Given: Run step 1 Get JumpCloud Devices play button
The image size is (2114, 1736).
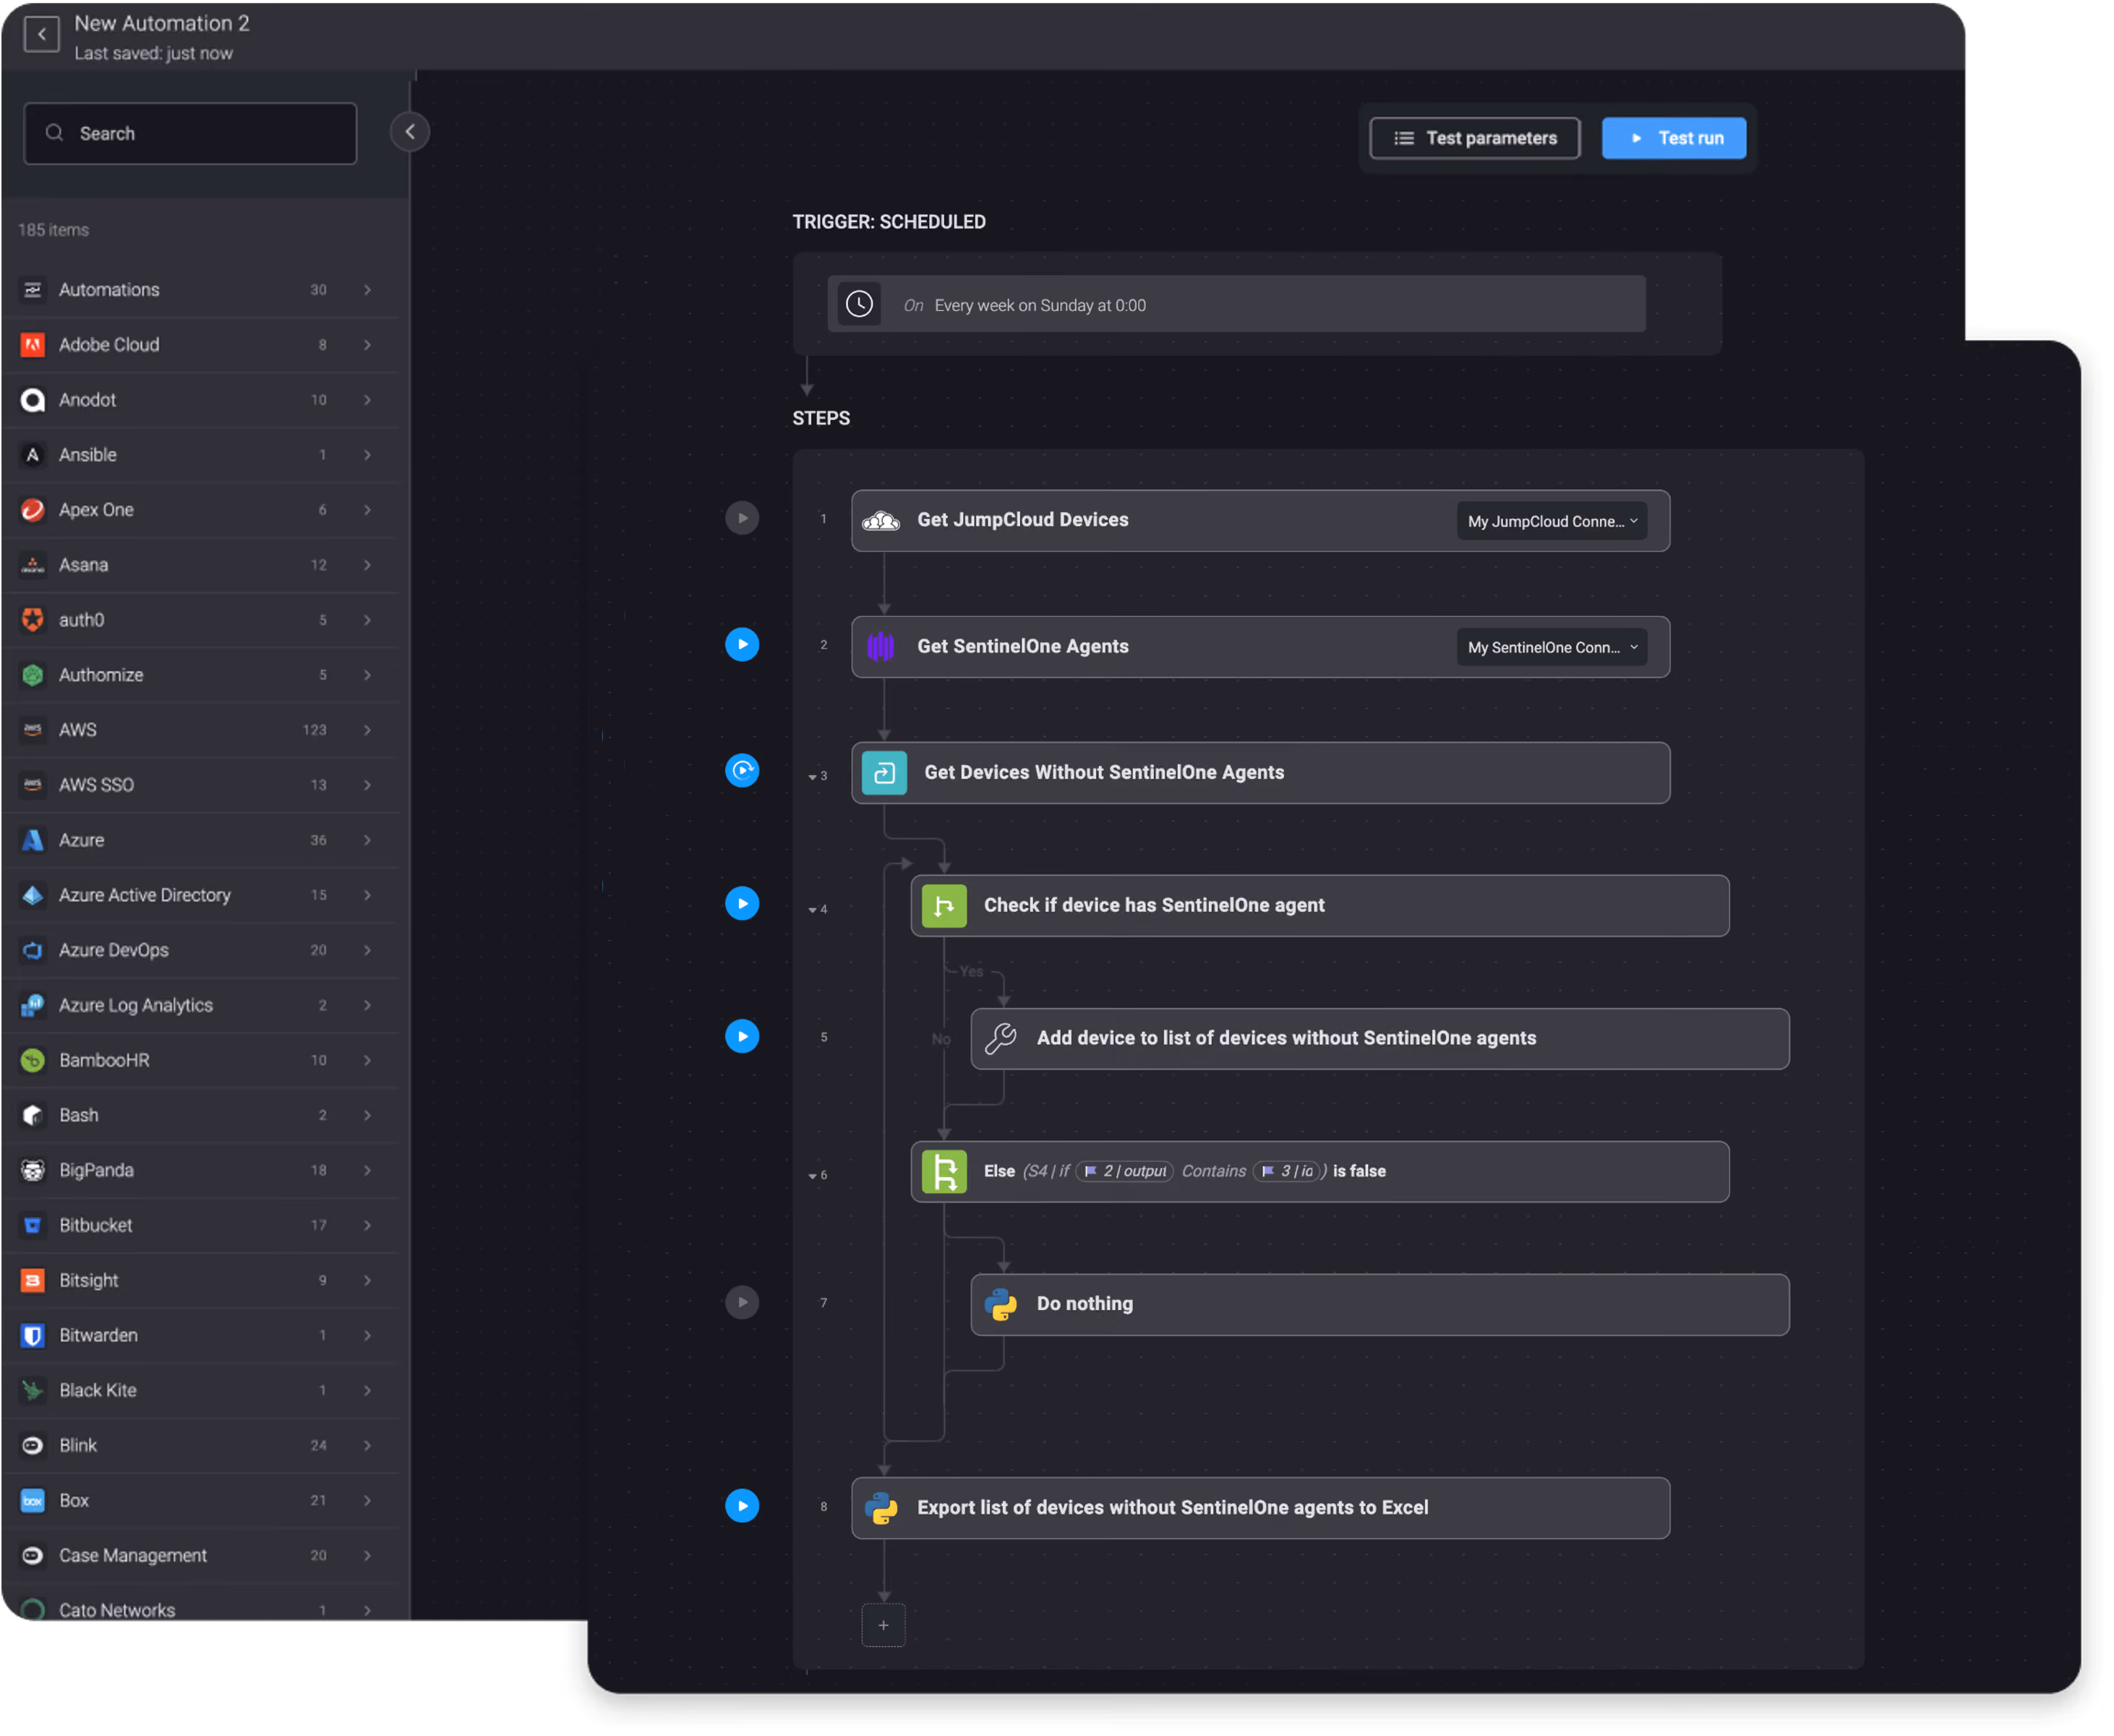Looking at the screenshot, I should click(743, 519).
